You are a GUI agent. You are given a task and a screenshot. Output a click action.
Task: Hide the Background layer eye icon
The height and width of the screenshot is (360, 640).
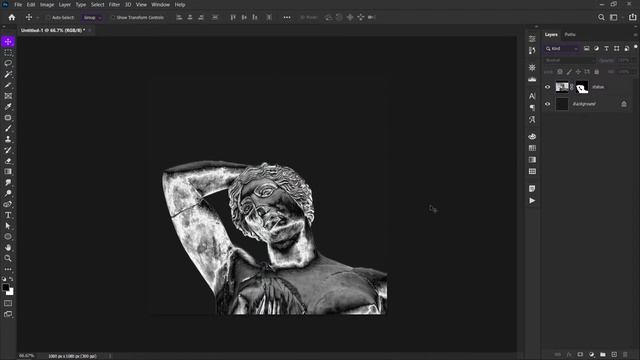point(548,104)
